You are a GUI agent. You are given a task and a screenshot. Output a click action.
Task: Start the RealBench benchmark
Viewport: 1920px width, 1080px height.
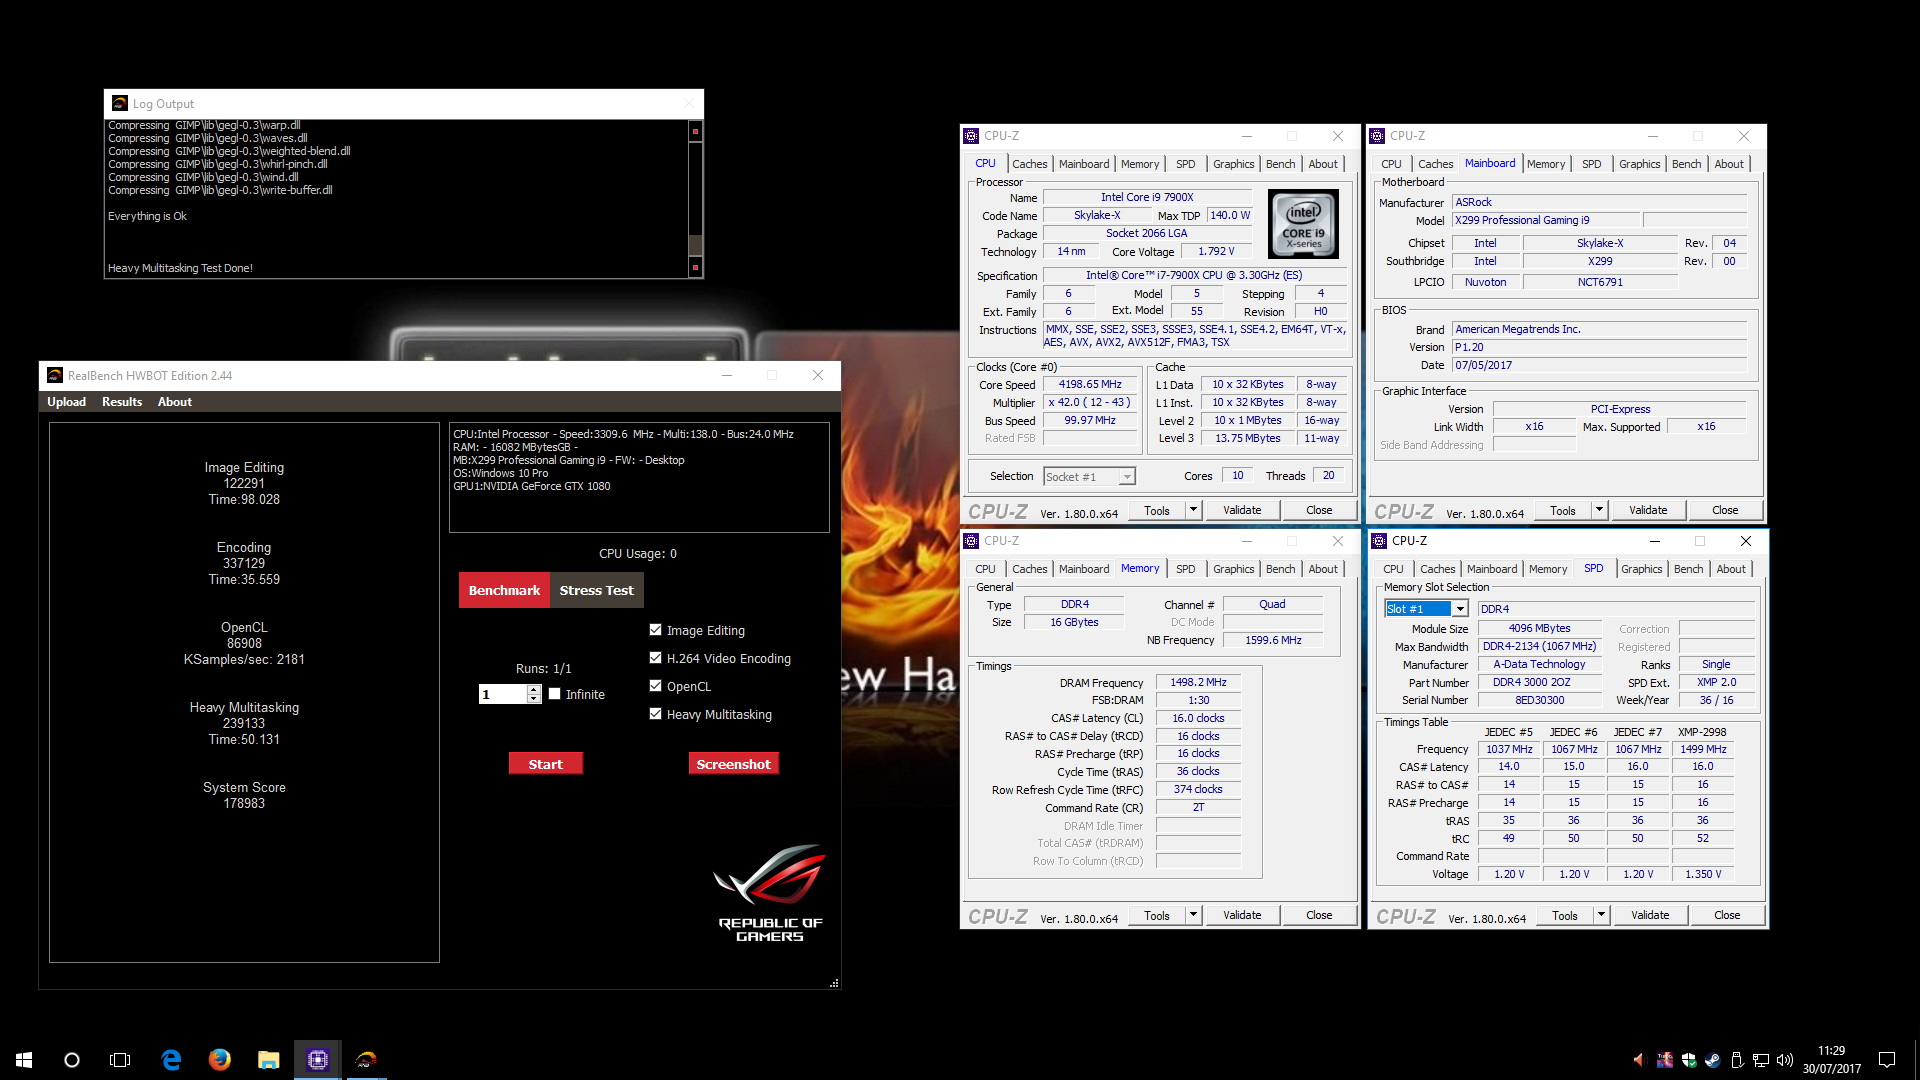[546, 764]
